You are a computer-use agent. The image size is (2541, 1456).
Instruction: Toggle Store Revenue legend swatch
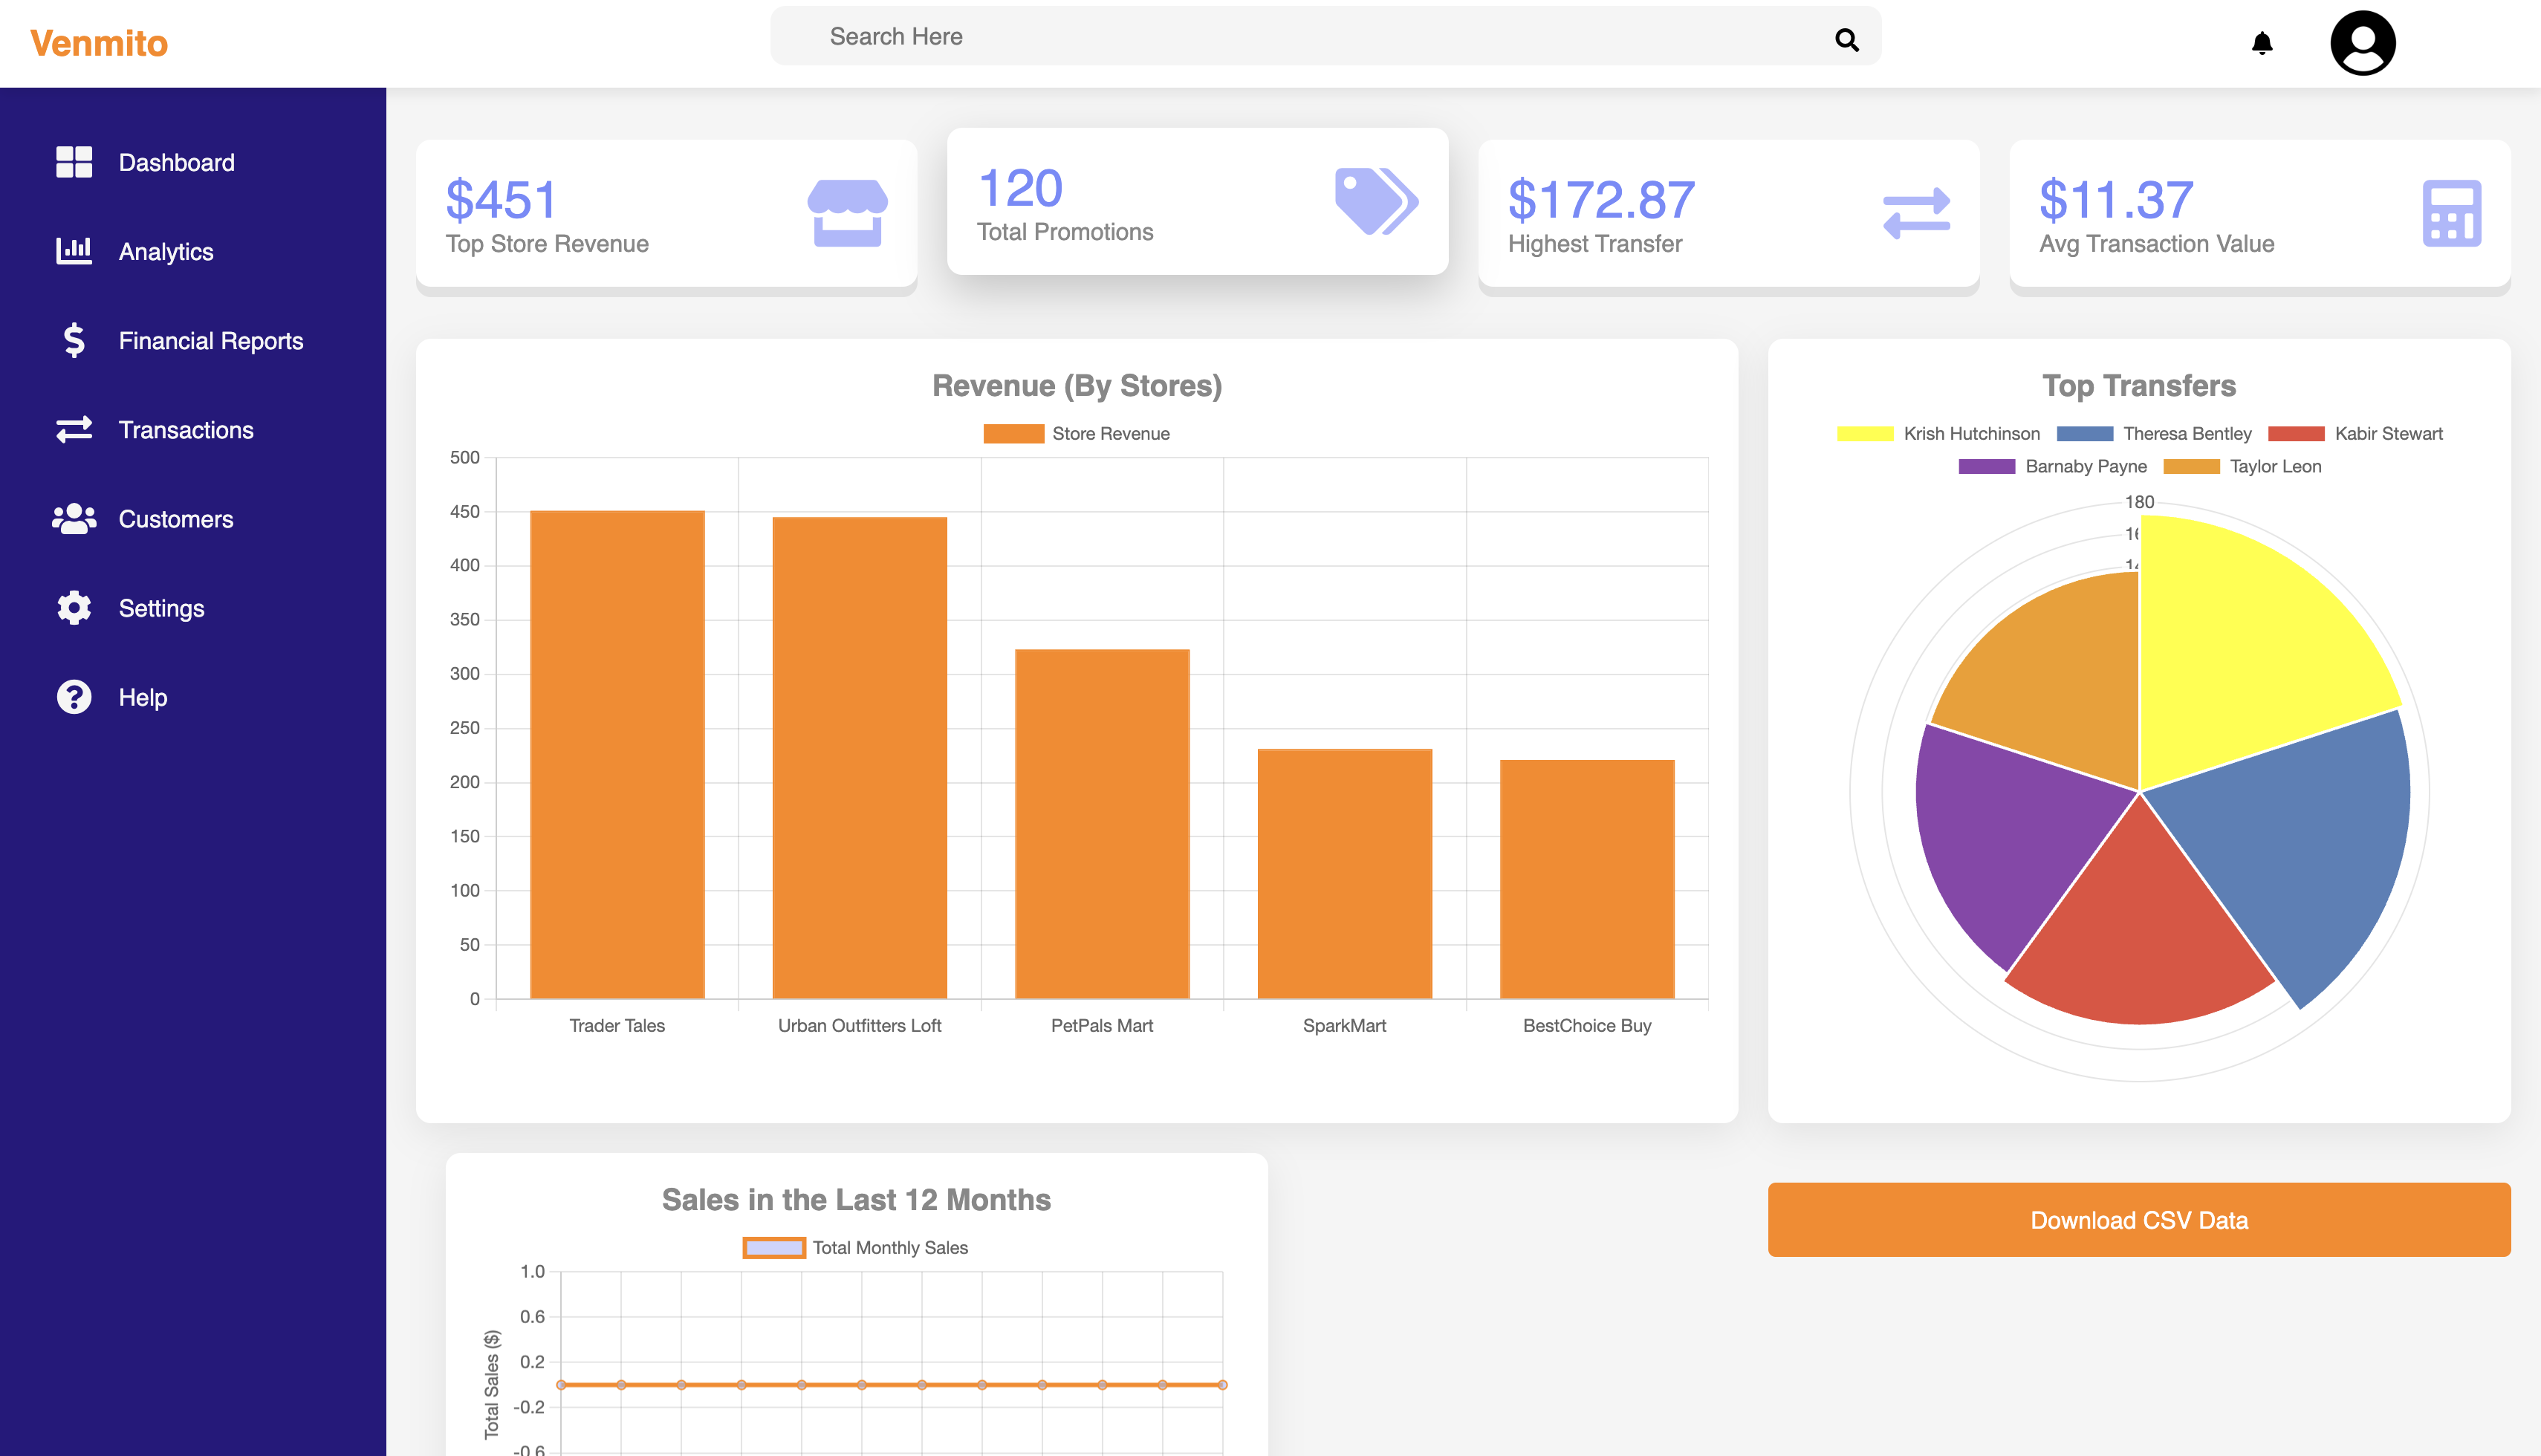coord(1013,433)
